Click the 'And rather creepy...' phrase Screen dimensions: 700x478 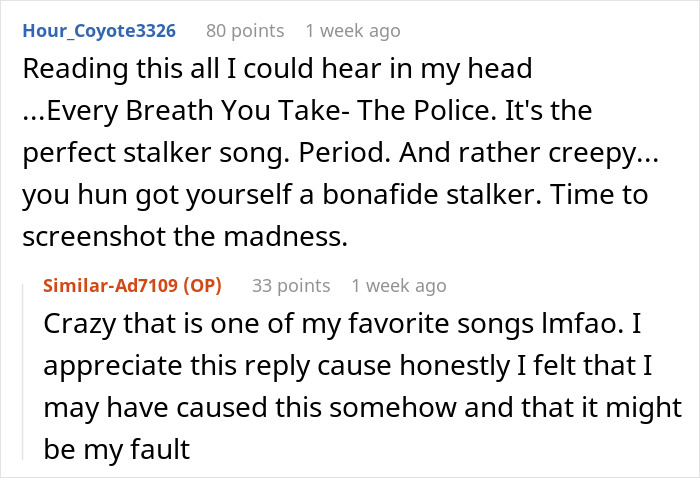[529, 153]
